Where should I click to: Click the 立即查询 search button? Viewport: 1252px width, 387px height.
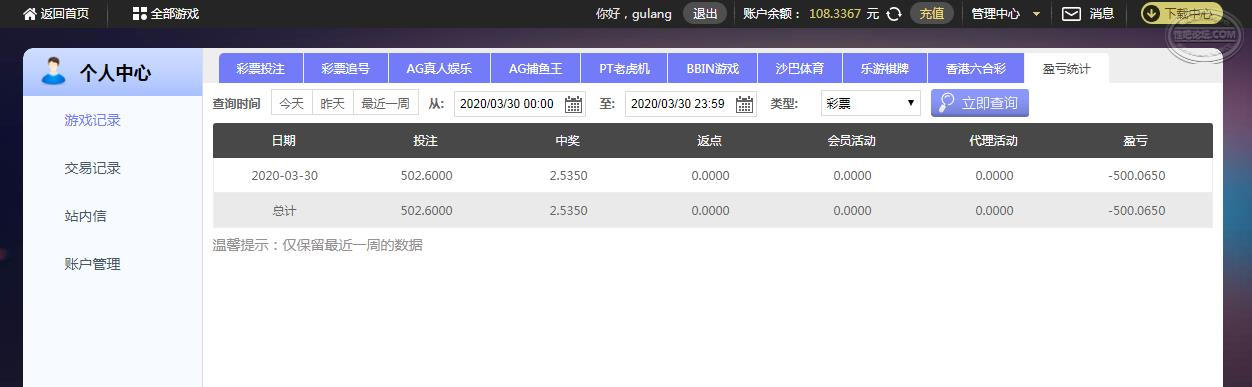pyautogui.click(x=979, y=103)
